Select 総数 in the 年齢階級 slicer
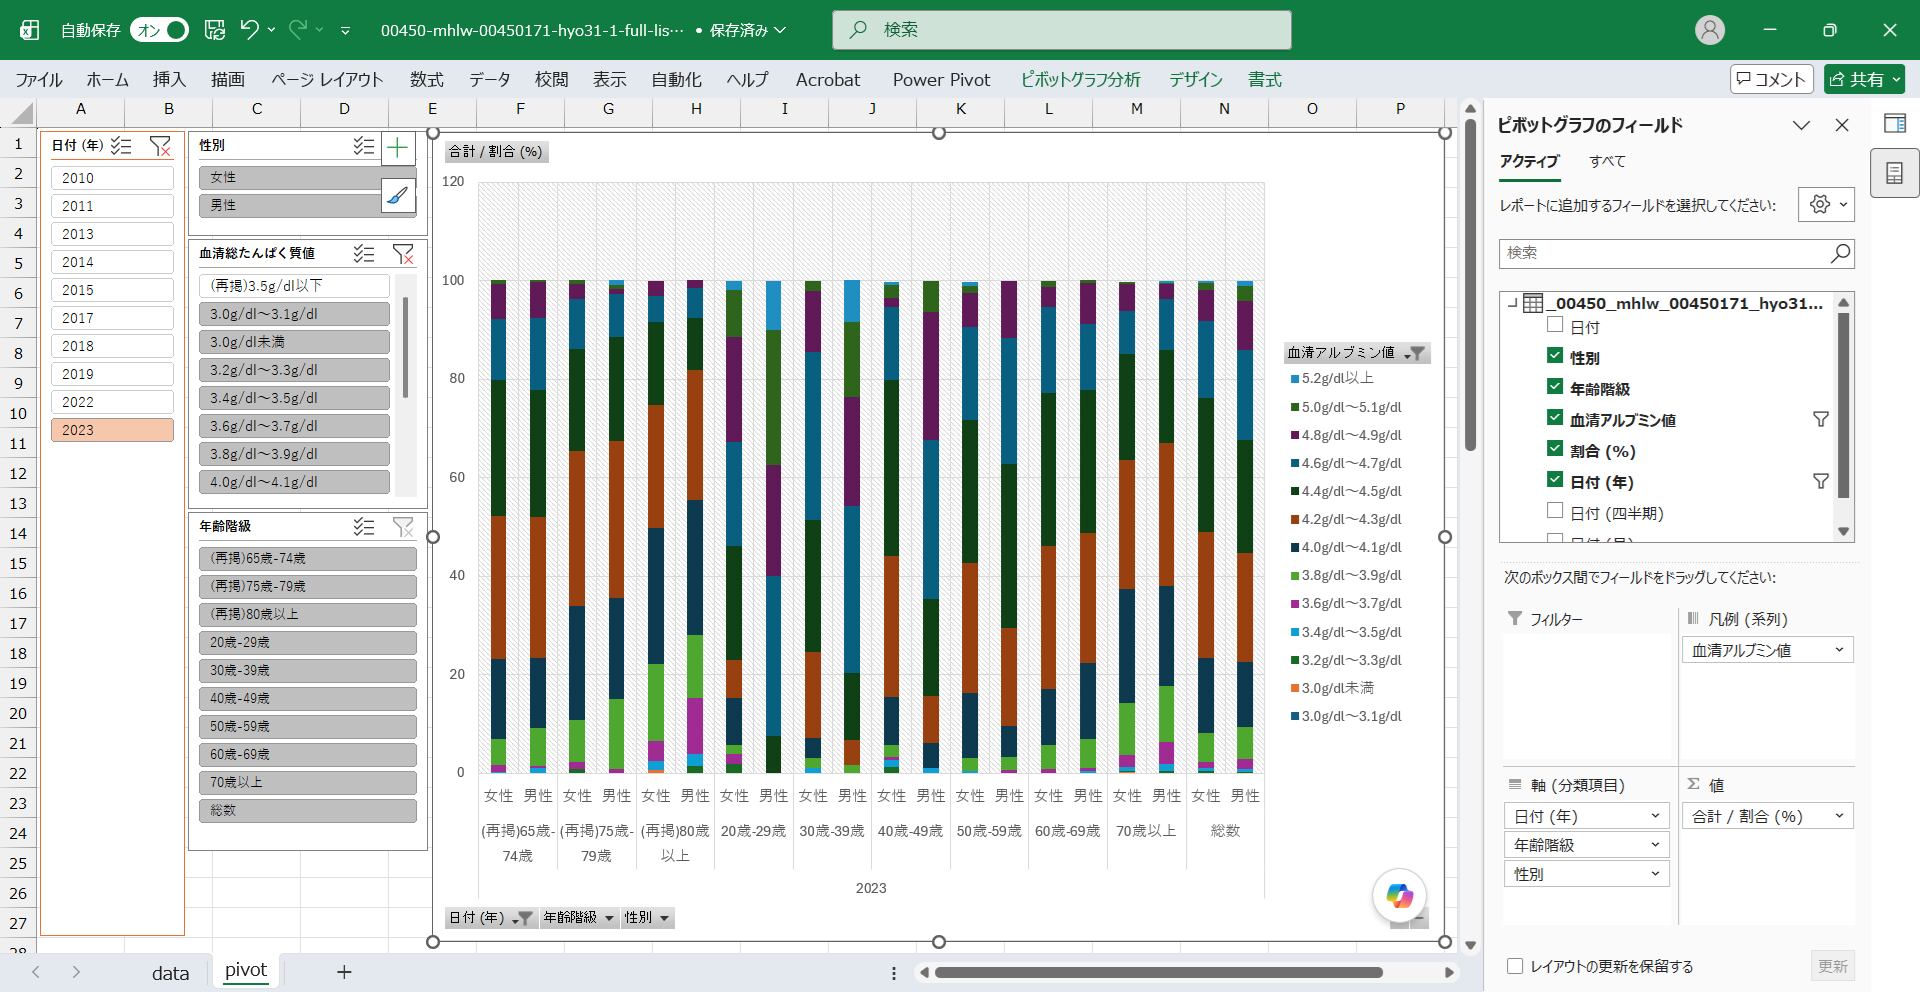The image size is (1920, 992). [308, 810]
